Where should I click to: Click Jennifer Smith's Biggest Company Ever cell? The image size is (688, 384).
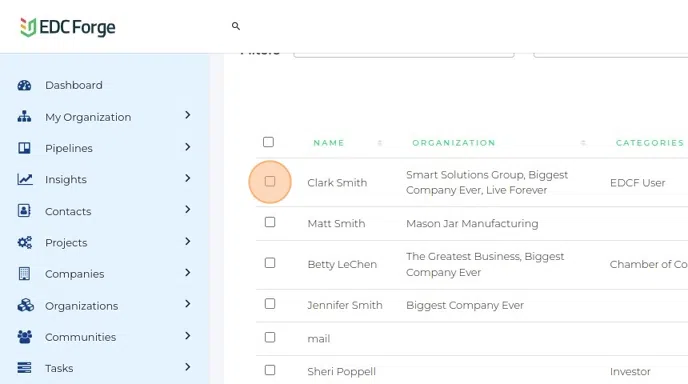(465, 305)
